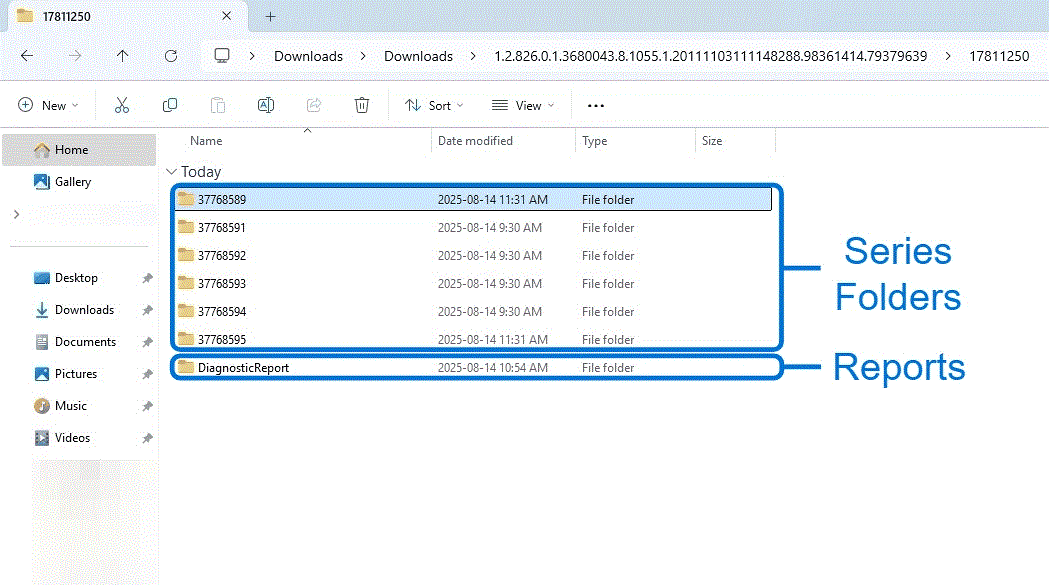This screenshot has width=1049, height=585.
Task: Click the Share icon in toolbar
Action: point(314,105)
